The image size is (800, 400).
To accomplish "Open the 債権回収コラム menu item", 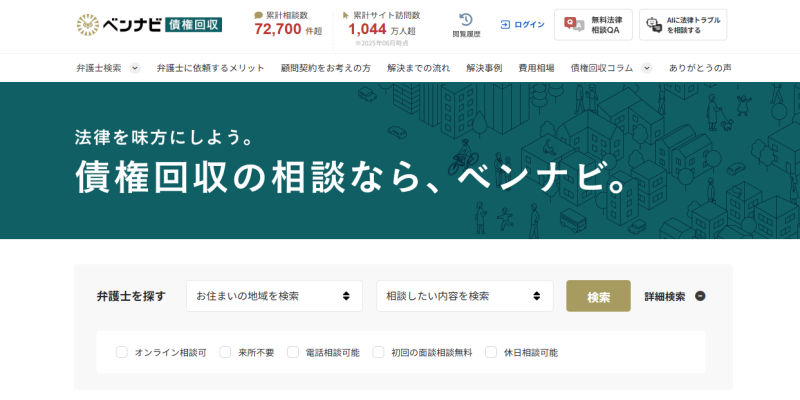I will click(x=602, y=68).
